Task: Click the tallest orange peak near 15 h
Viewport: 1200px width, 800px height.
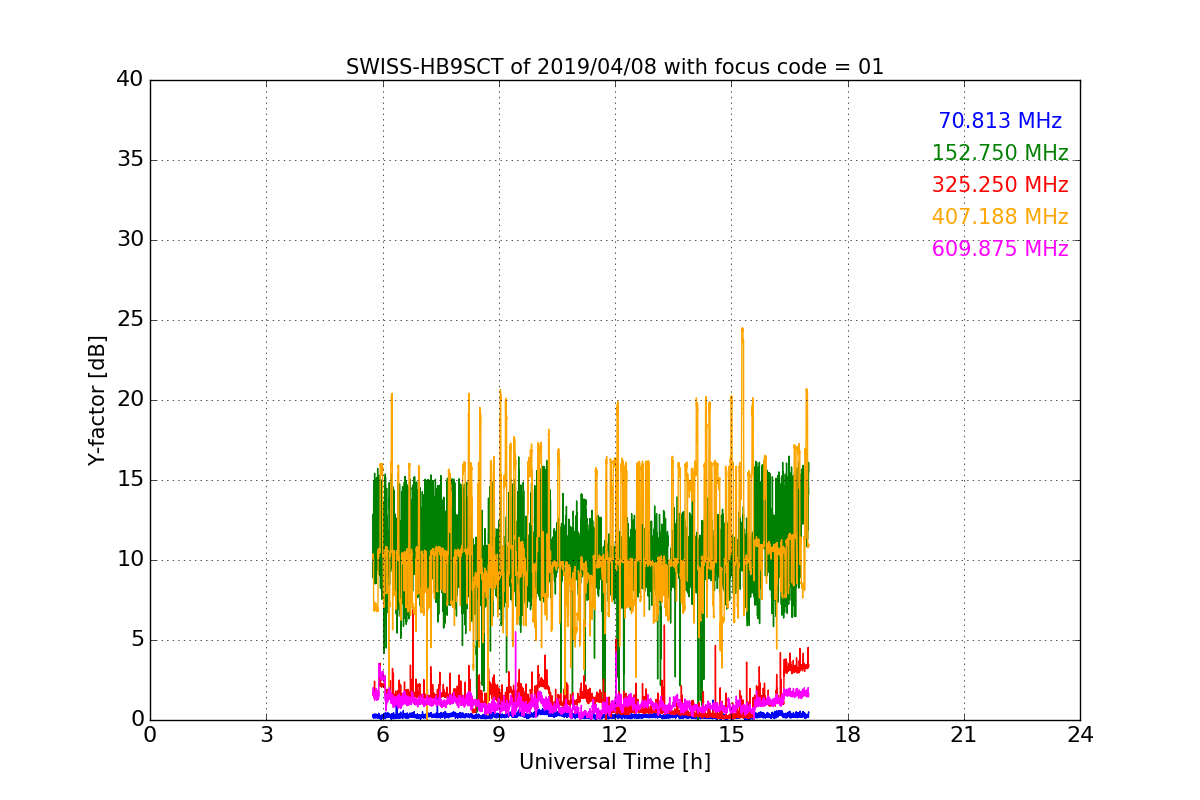Action: (742, 330)
